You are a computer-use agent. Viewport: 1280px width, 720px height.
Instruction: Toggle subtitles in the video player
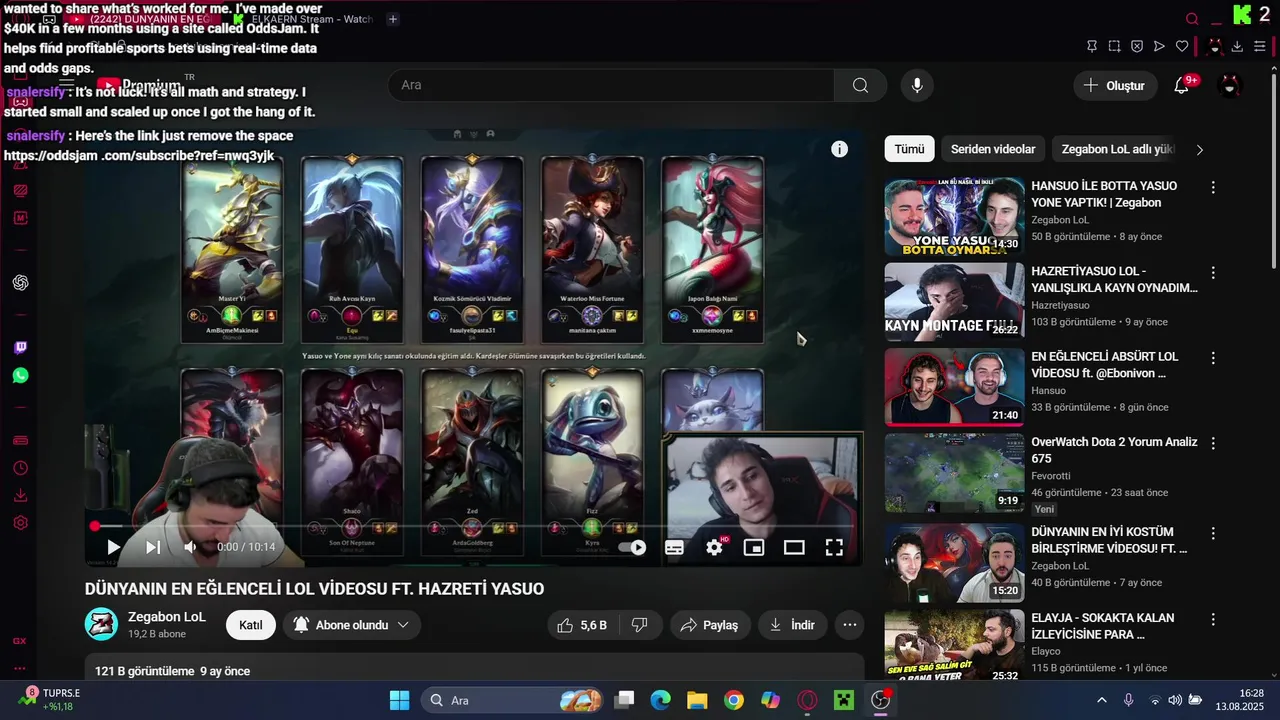(674, 547)
